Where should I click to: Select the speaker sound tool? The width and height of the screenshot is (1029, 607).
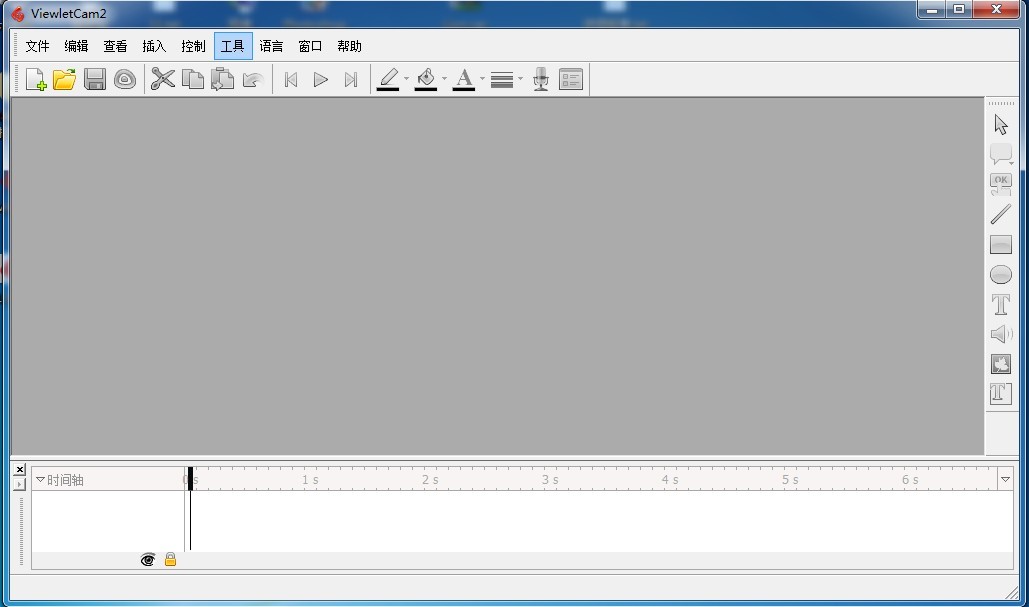point(1001,334)
